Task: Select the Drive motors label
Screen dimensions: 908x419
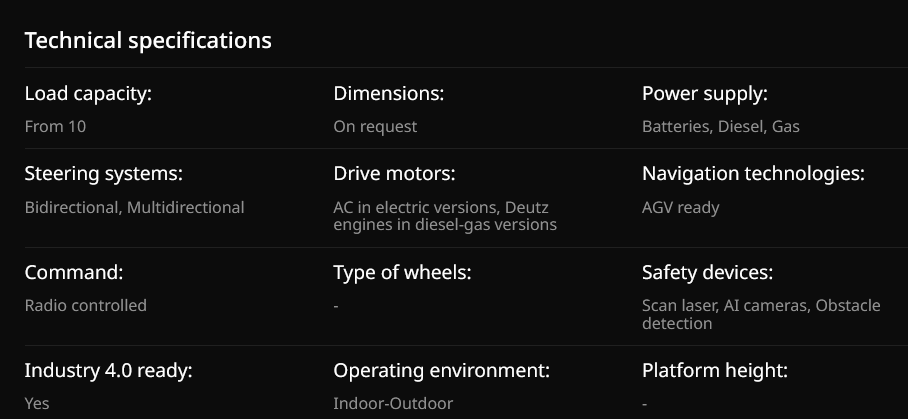Action: click(x=394, y=174)
